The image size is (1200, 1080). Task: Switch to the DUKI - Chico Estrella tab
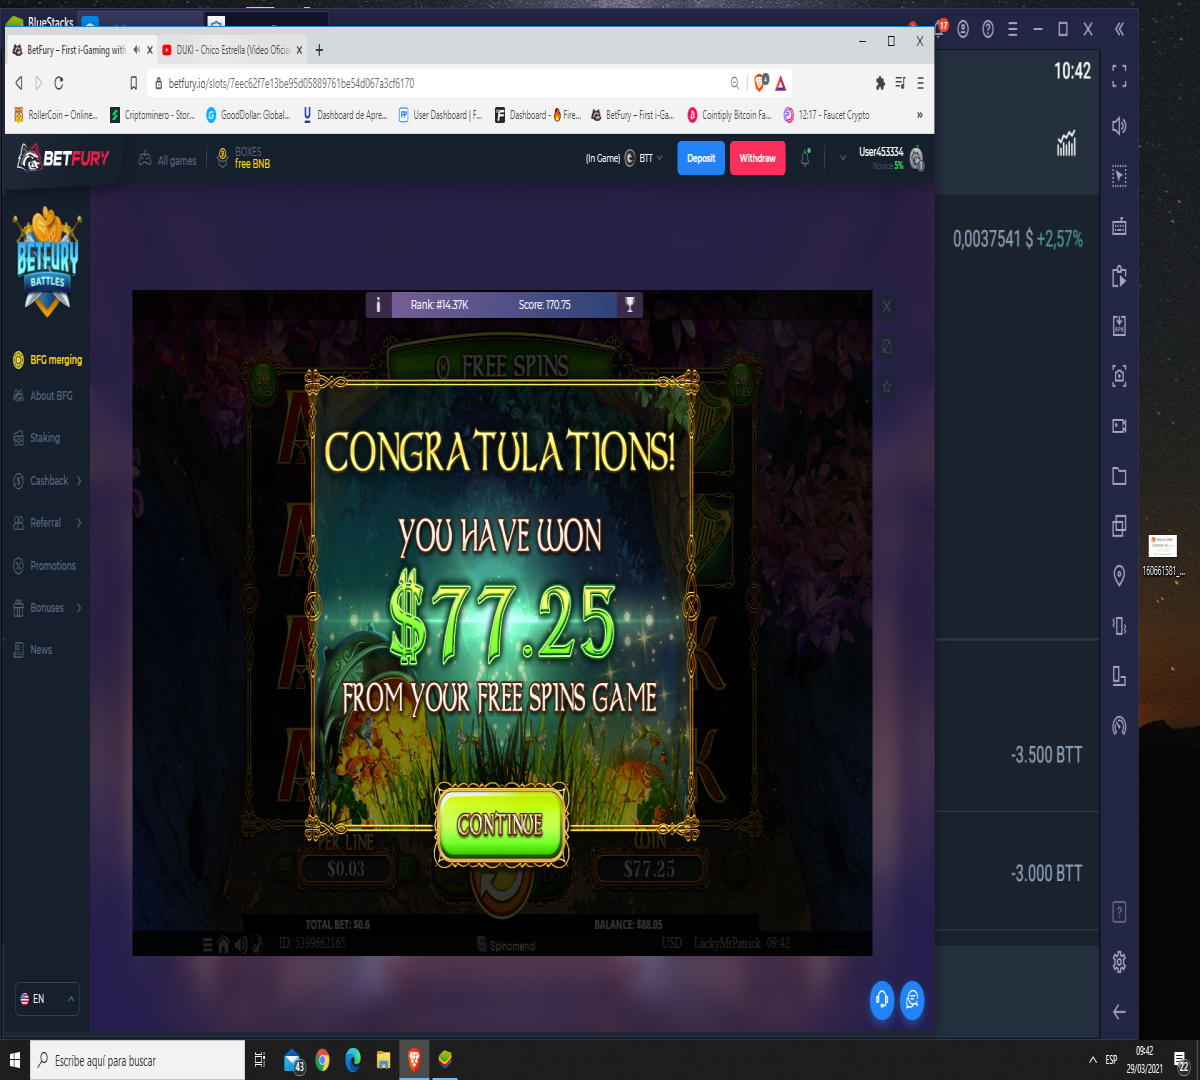231,50
